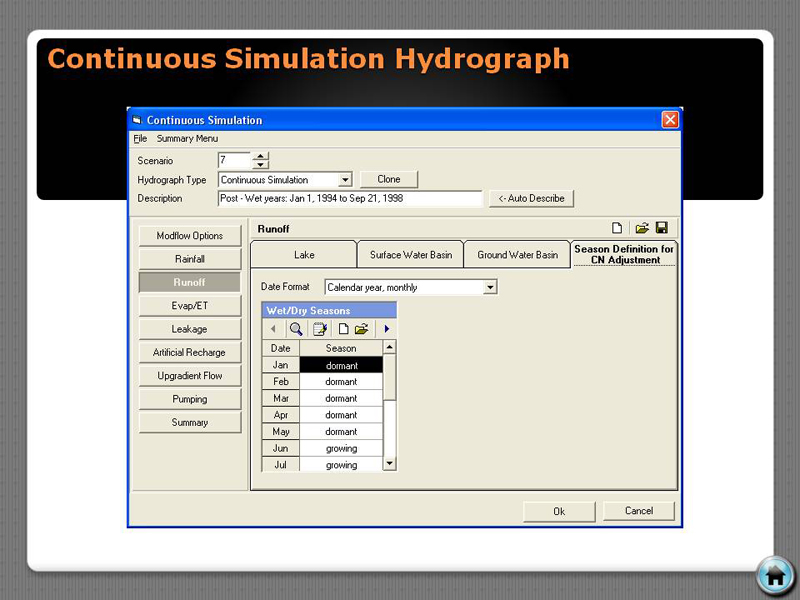
Task: Open the Summary Menu
Action: 187,139
